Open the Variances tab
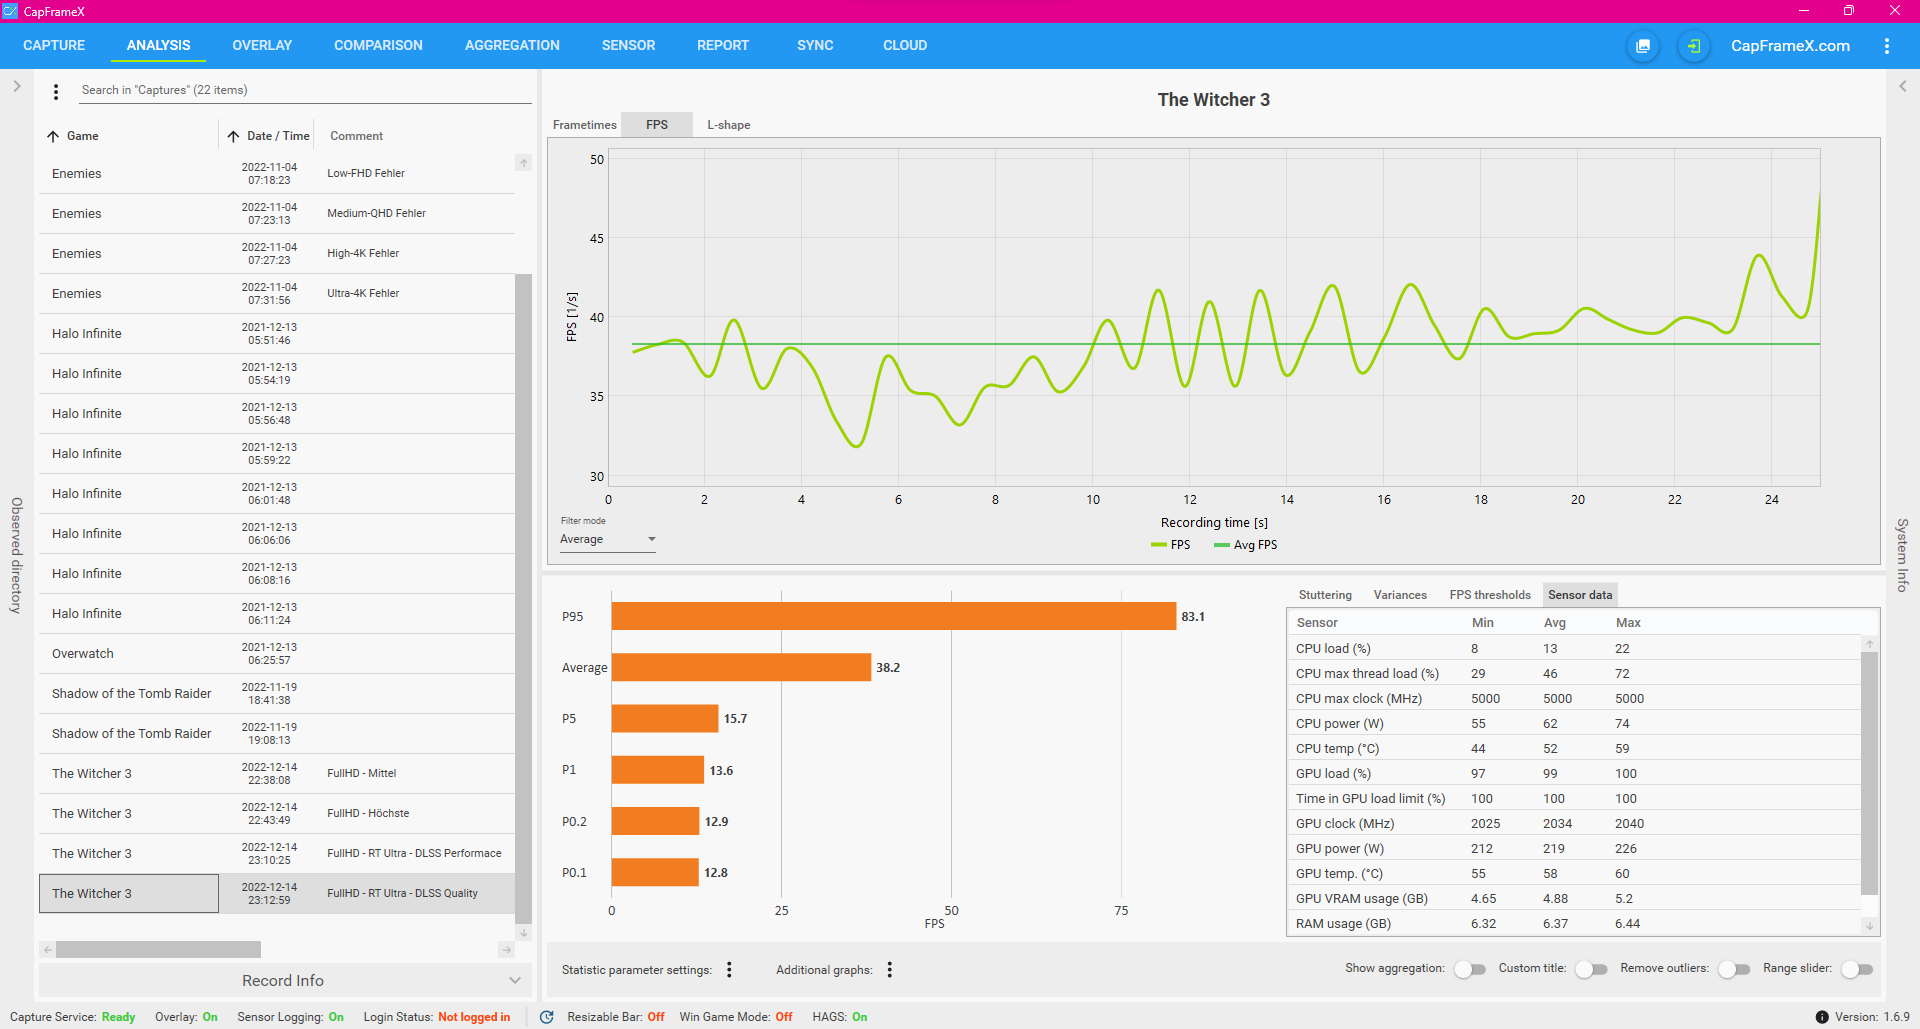The image size is (1920, 1029). [x=1400, y=595]
